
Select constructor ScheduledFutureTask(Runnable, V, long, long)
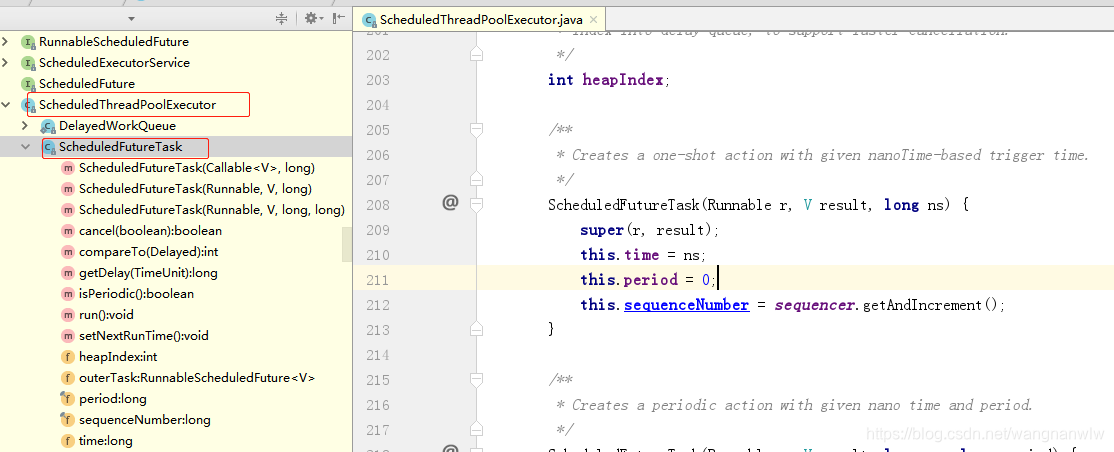[212, 210]
